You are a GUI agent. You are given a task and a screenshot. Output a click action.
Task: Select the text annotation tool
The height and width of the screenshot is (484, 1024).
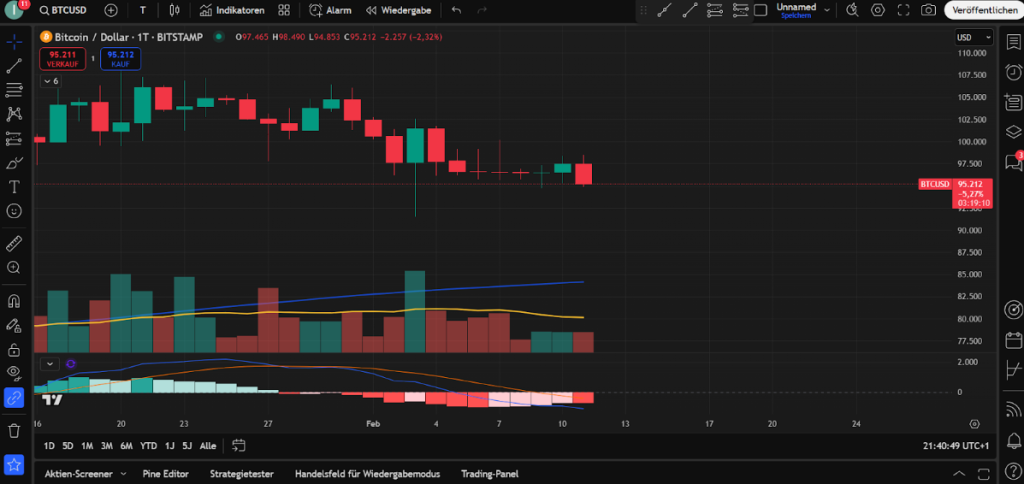pyautogui.click(x=14, y=187)
